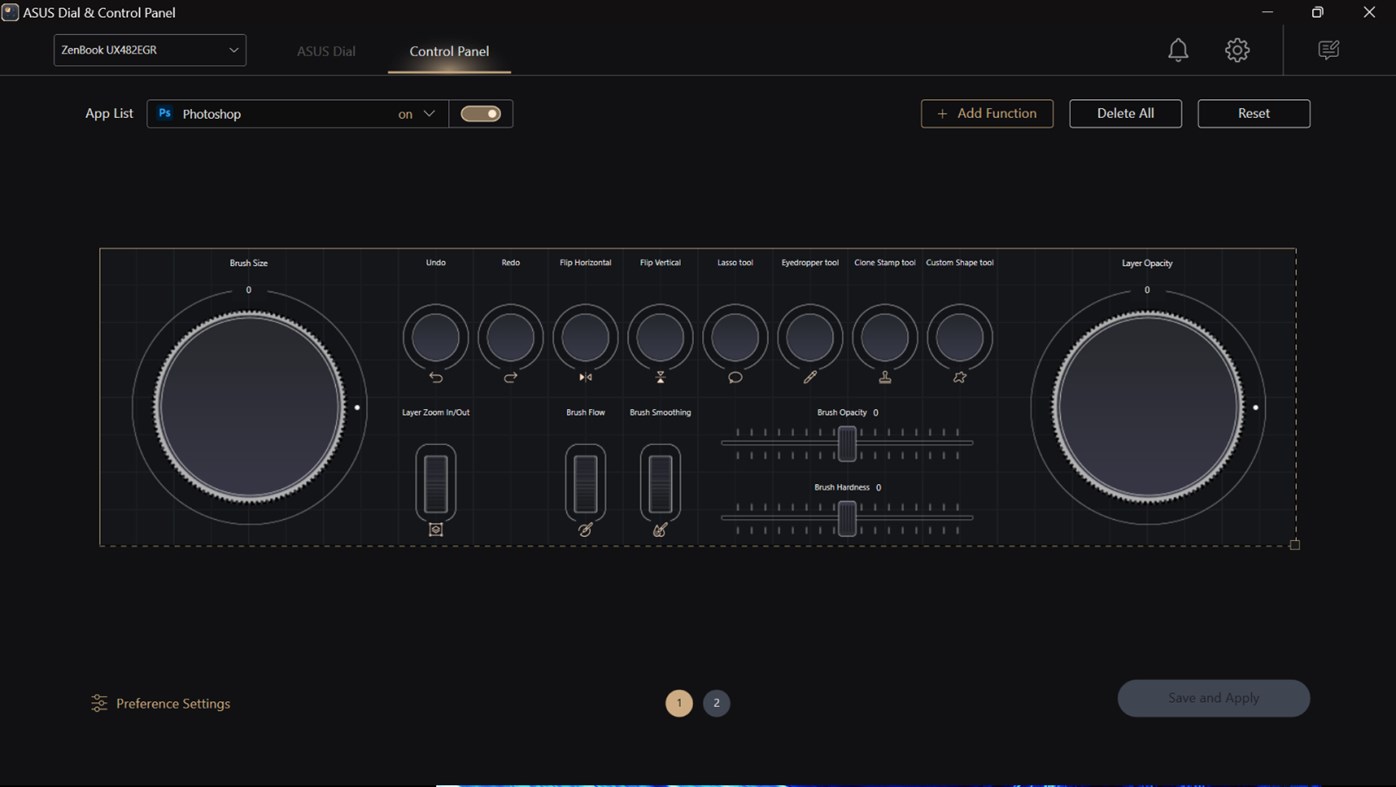Select the Clone Stamp tool dial
The height and width of the screenshot is (787, 1396).
(x=884, y=337)
